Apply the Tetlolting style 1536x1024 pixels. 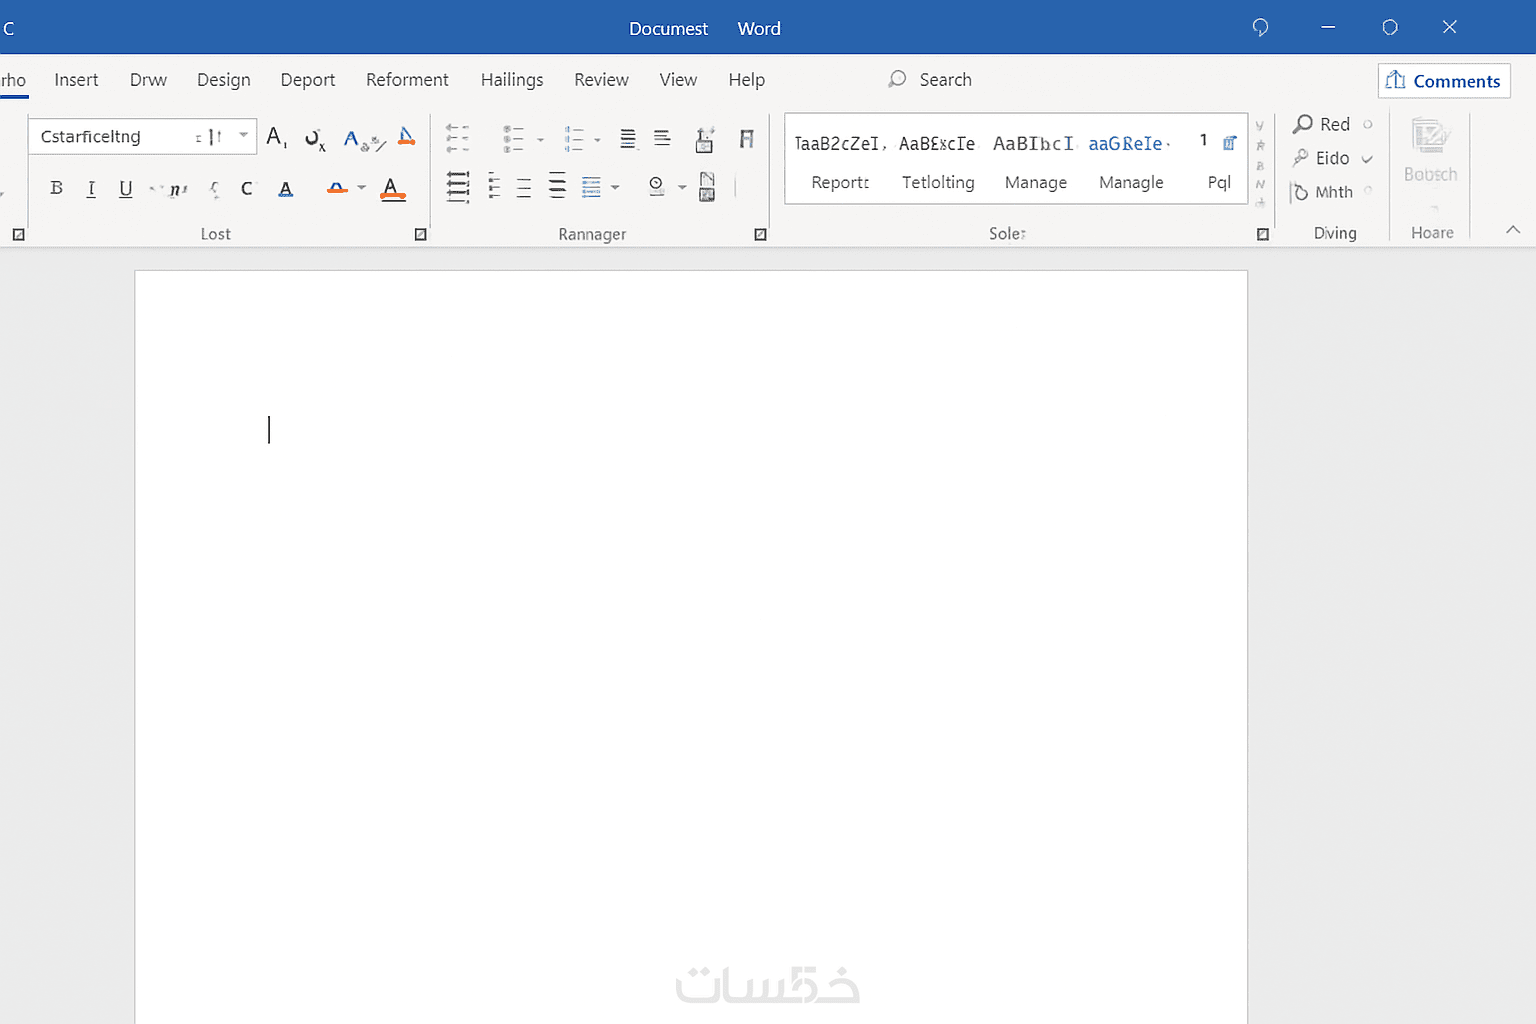938,162
